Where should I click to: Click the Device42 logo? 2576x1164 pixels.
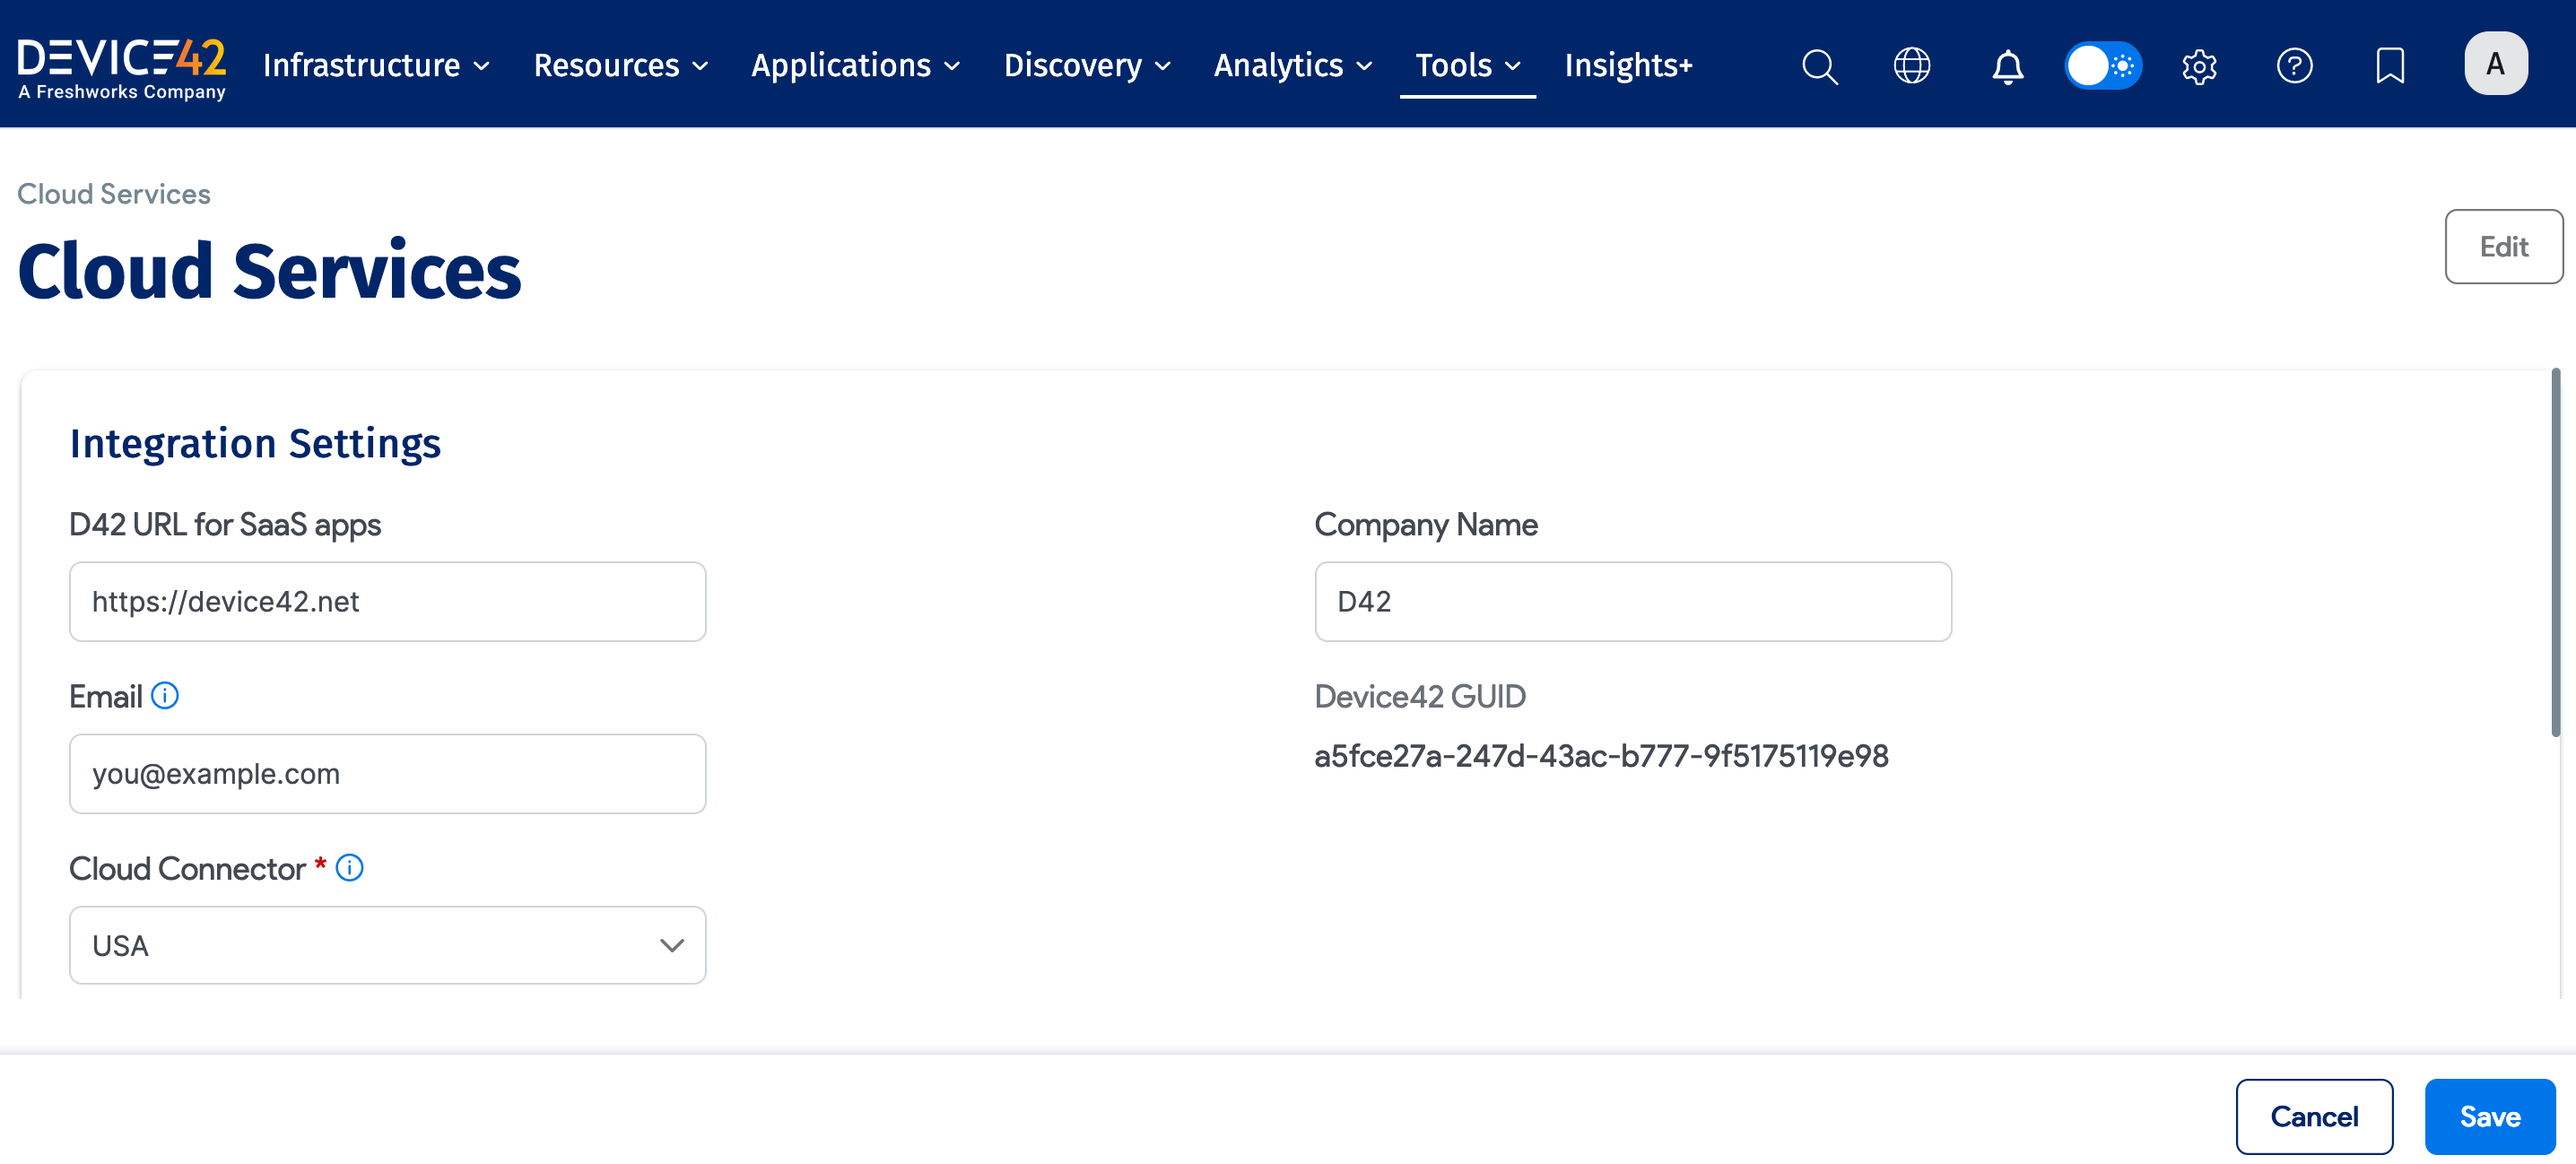pos(122,64)
